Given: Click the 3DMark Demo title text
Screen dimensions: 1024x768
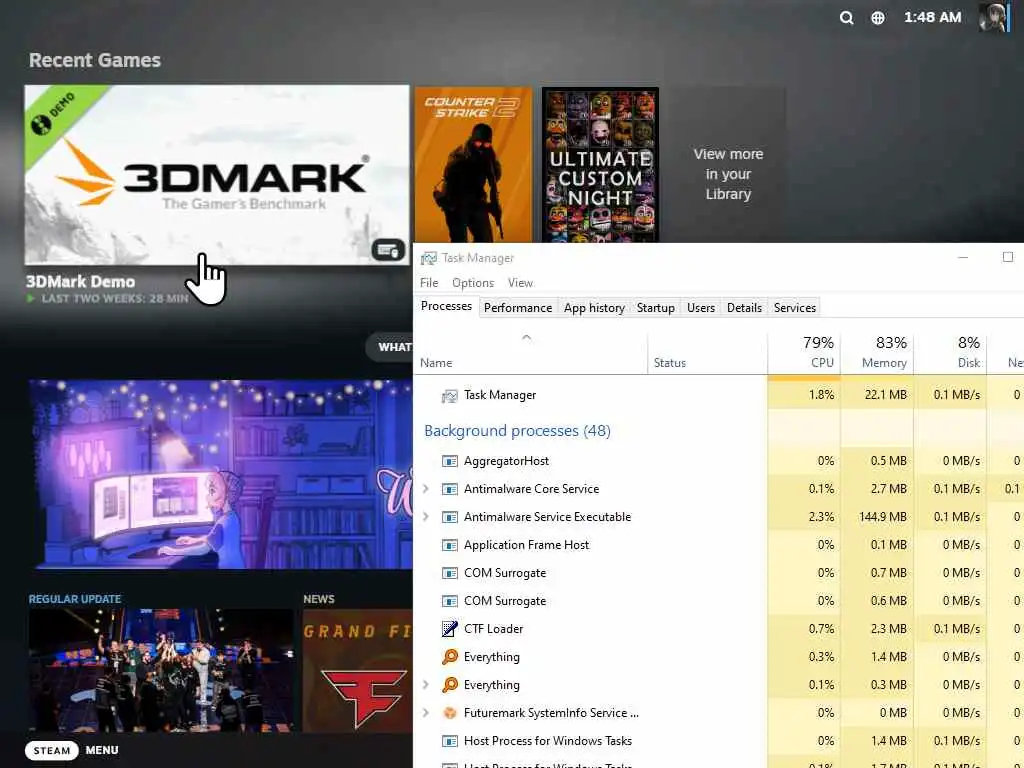Looking at the screenshot, I should pyautogui.click(x=80, y=281).
